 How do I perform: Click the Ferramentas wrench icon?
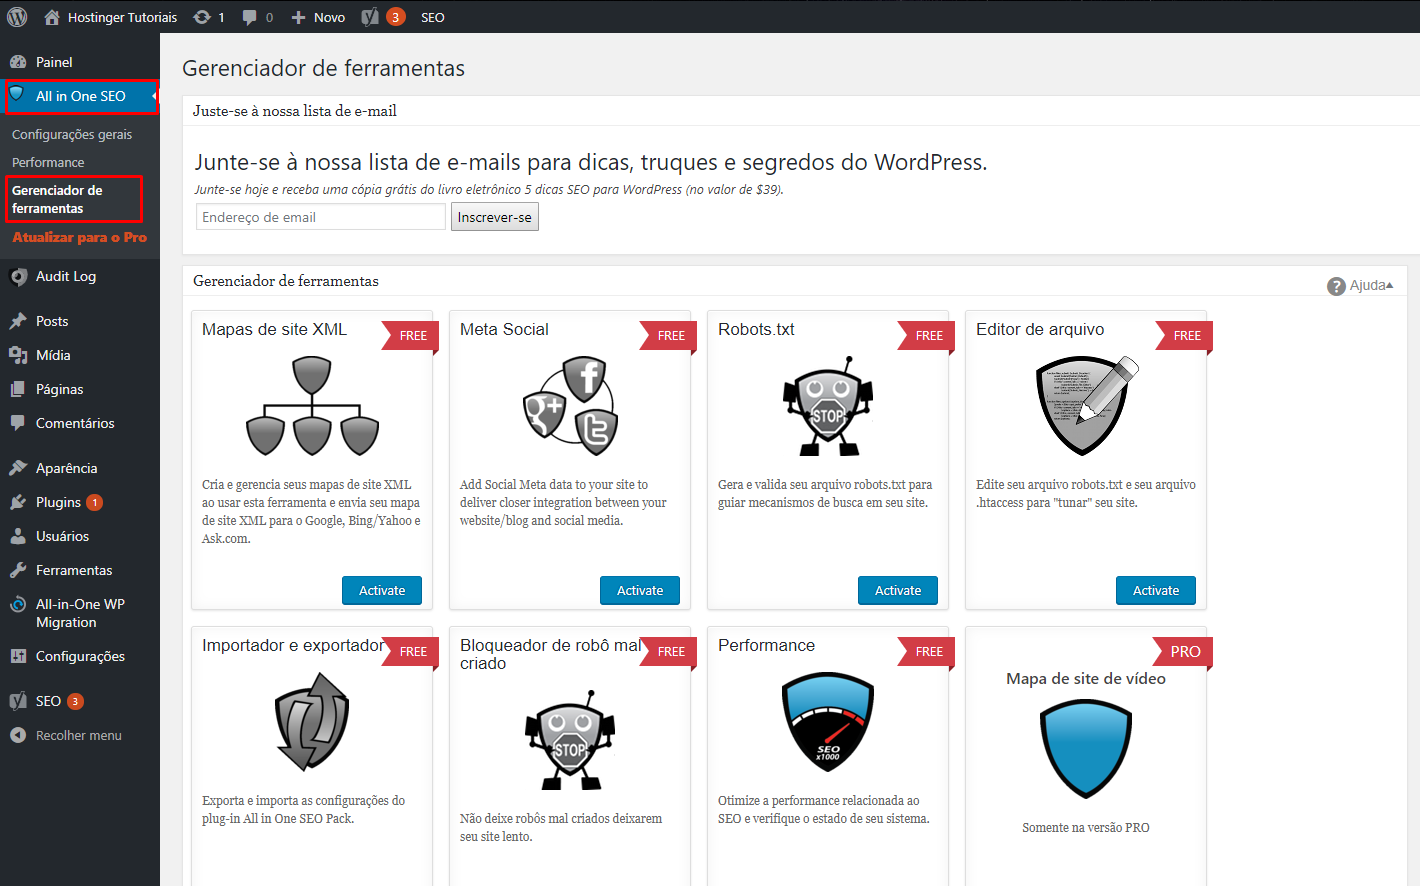(x=18, y=570)
